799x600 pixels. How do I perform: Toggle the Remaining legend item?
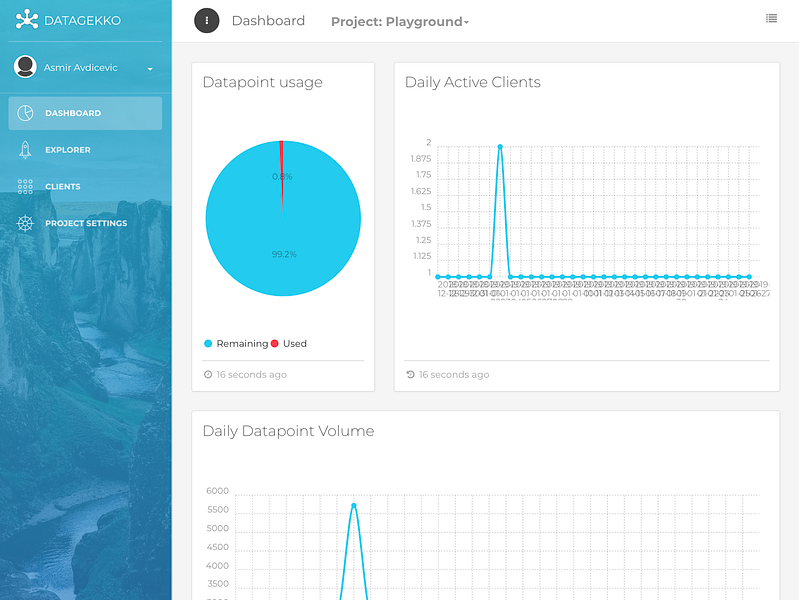(236, 344)
